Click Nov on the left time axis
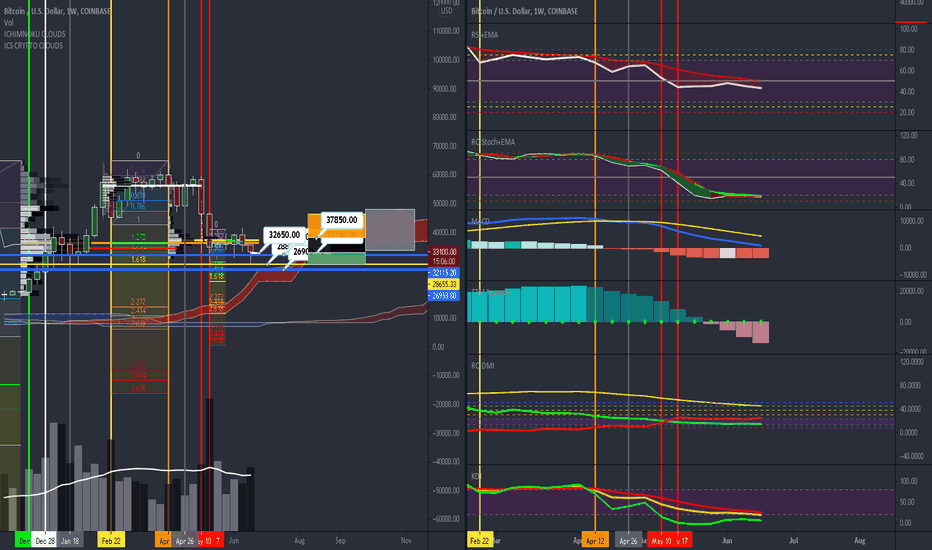932x550 pixels. (x=406, y=540)
